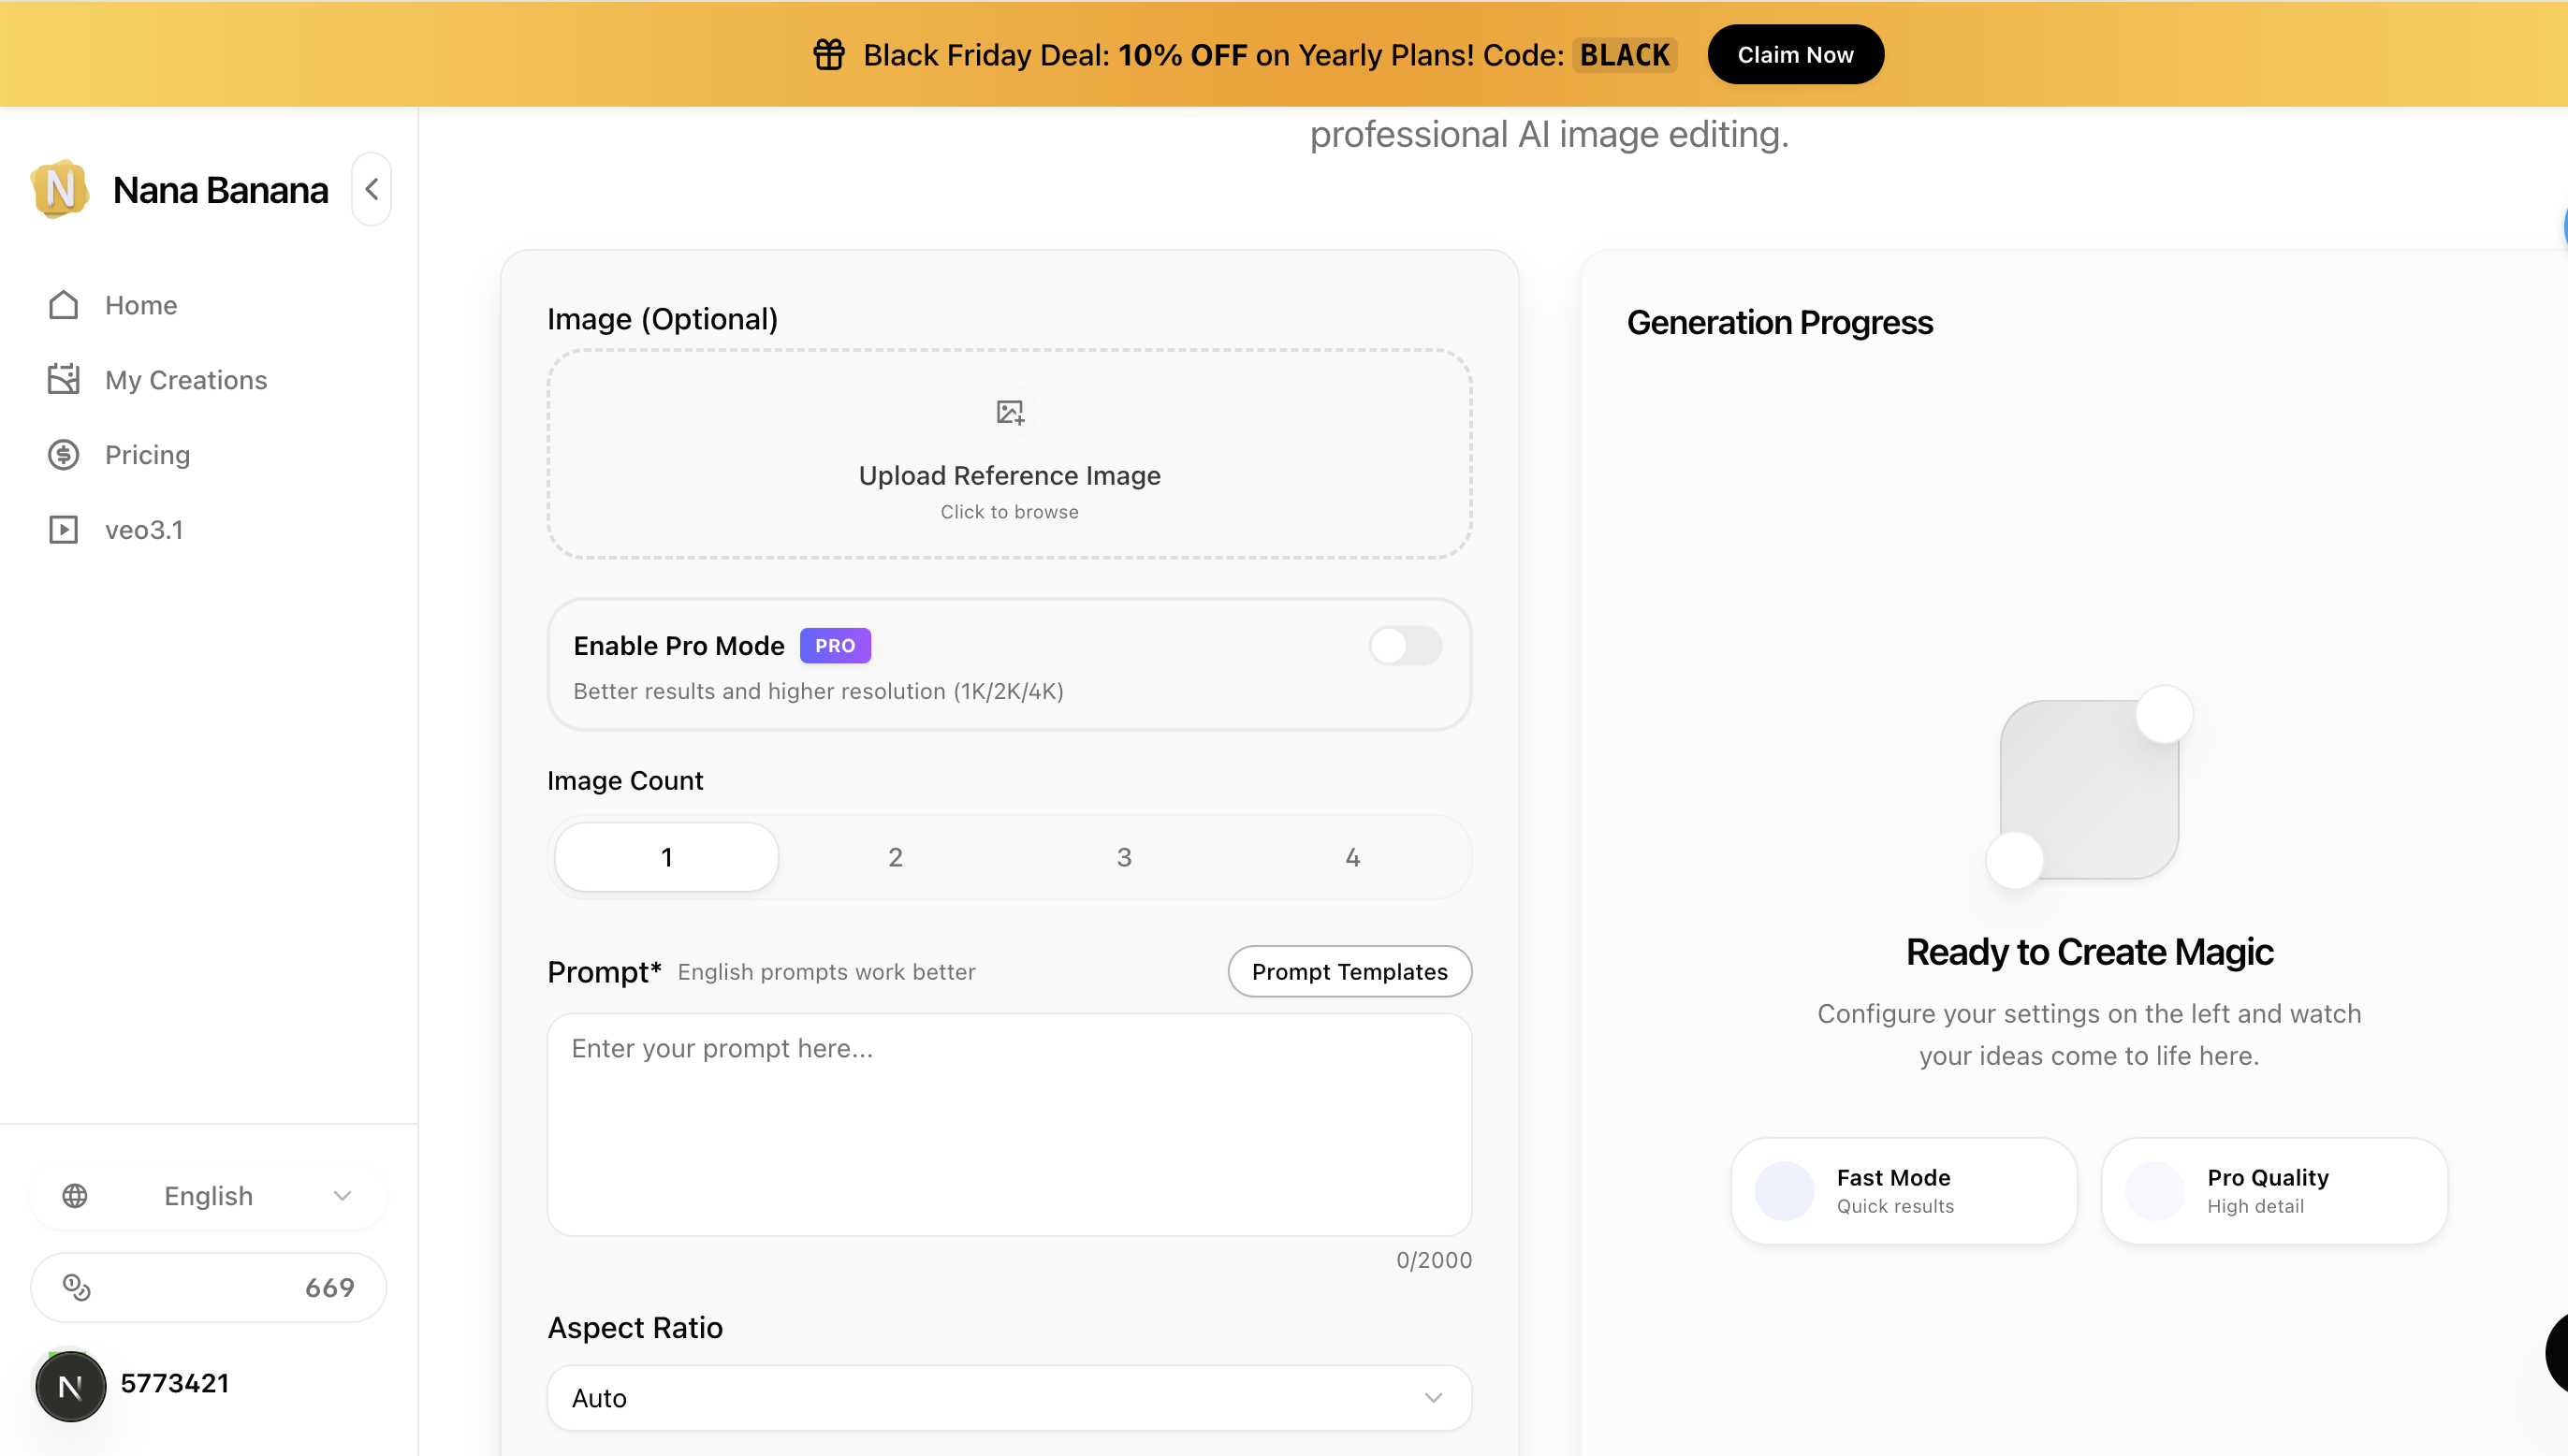Viewport: 2568px width, 1456px height.
Task: Click the upload reference image icon
Action: 1009,412
